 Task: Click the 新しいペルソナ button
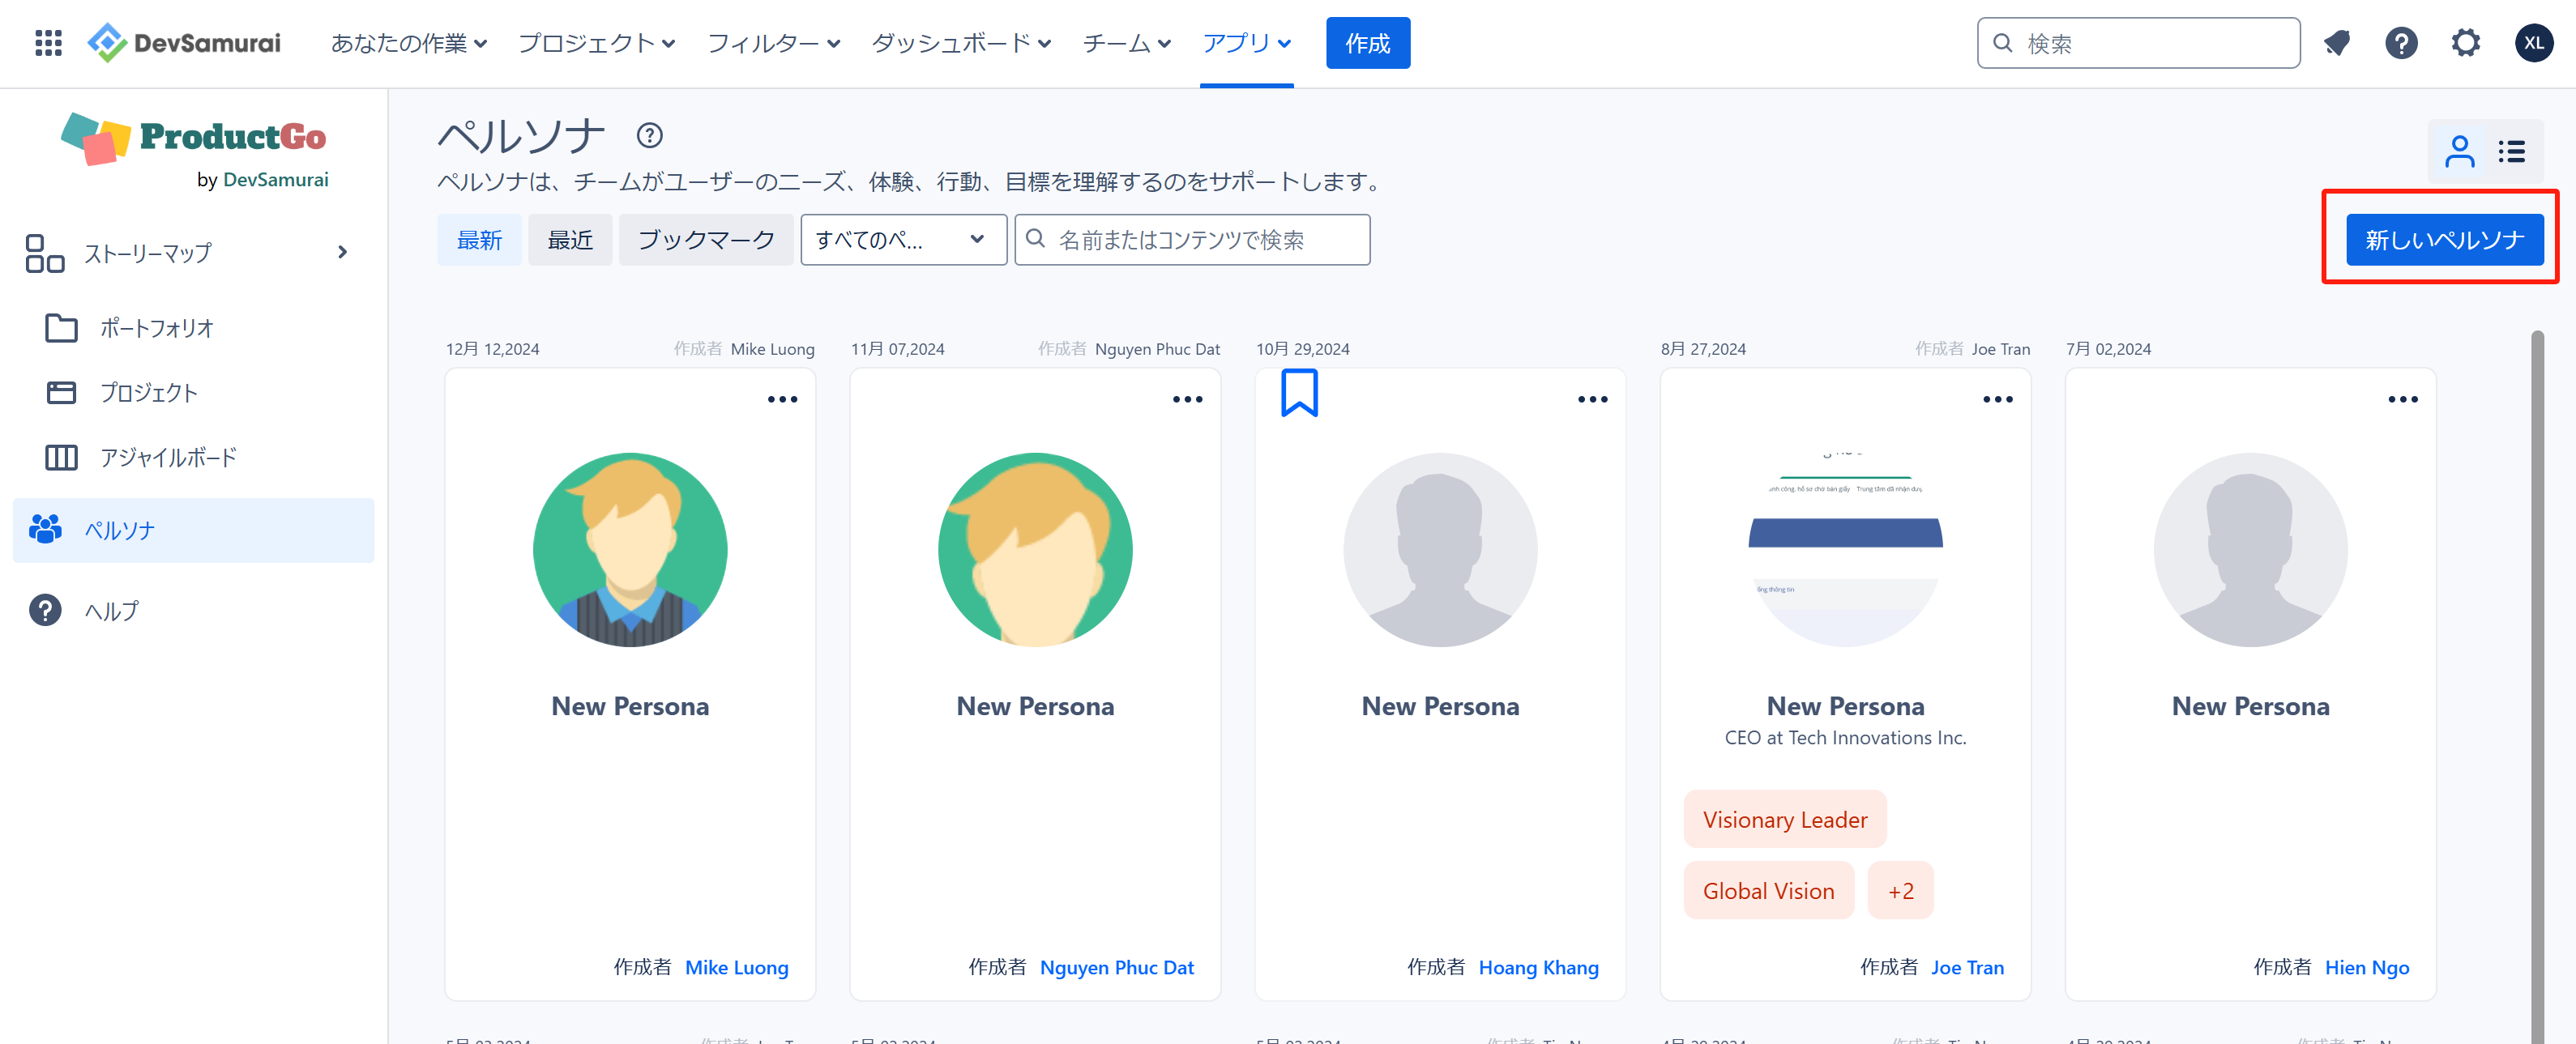[x=2444, y=240]
